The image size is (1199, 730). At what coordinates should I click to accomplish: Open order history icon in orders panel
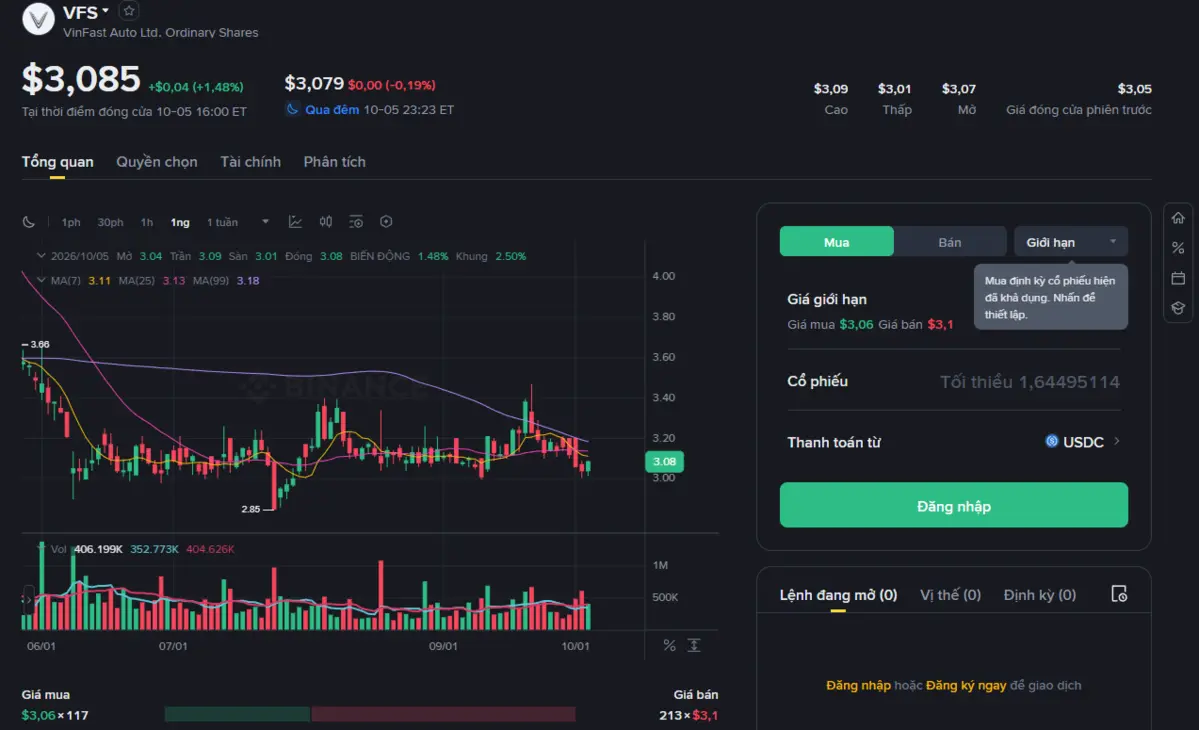click(1119, 594)
